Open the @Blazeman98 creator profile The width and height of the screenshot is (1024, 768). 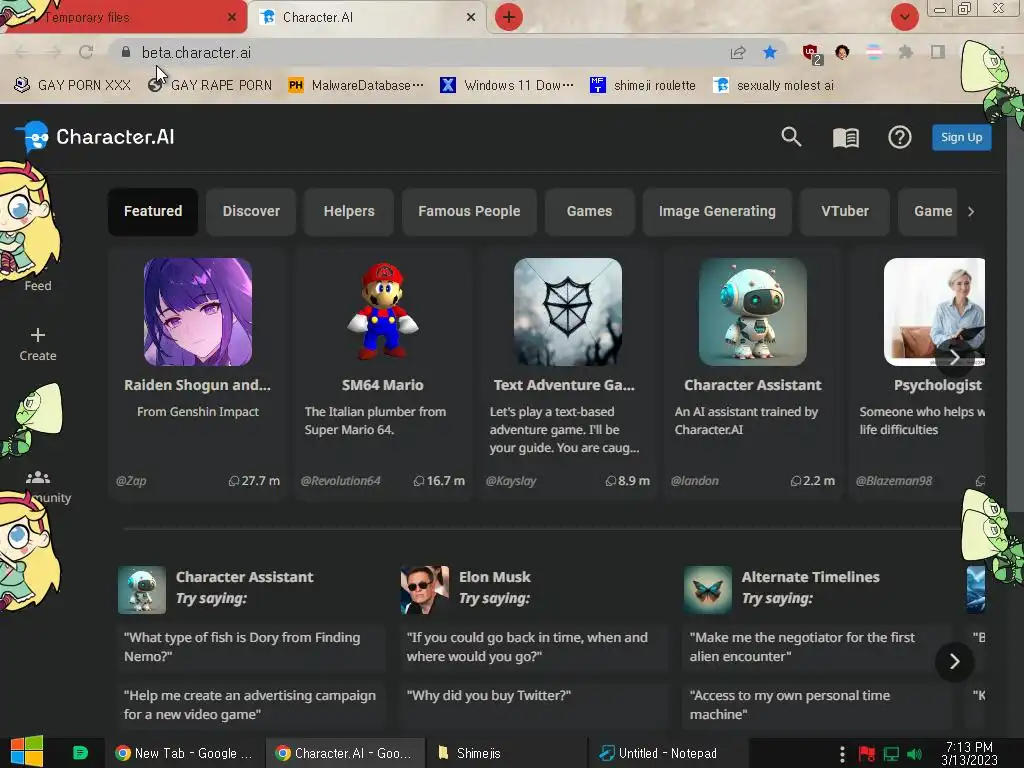[x=893, y=481]
